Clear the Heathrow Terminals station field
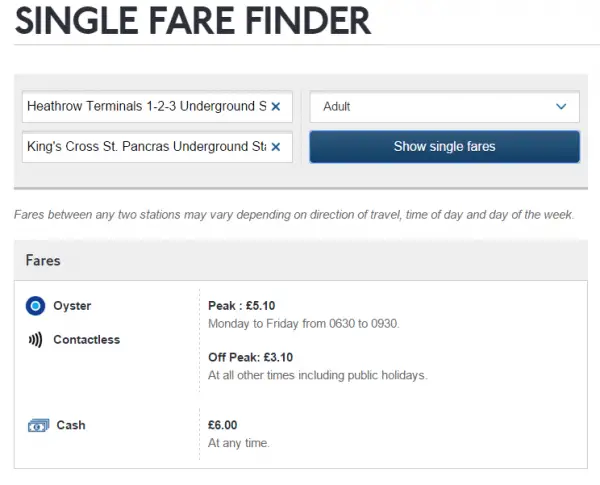This screenshot has height=485, width=600. (x=276, y=107)
